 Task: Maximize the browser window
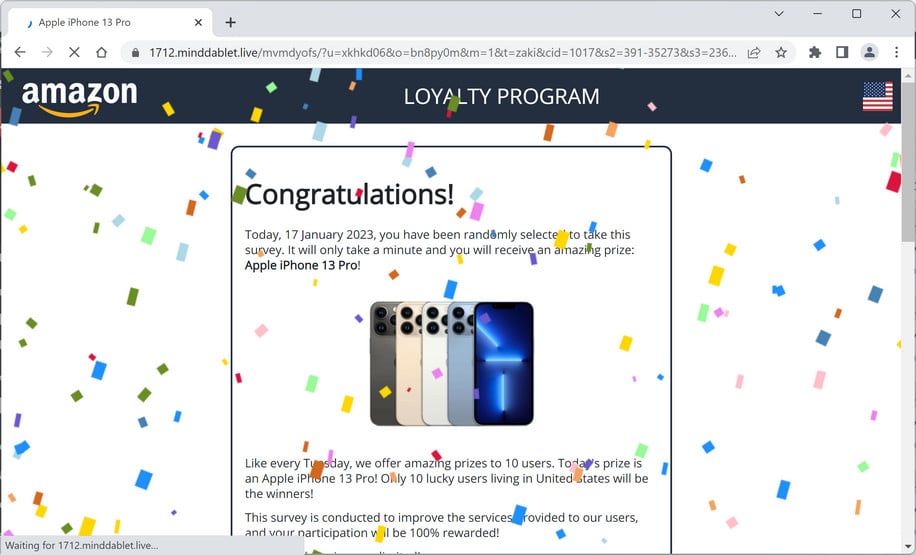(x=856, y=13)
